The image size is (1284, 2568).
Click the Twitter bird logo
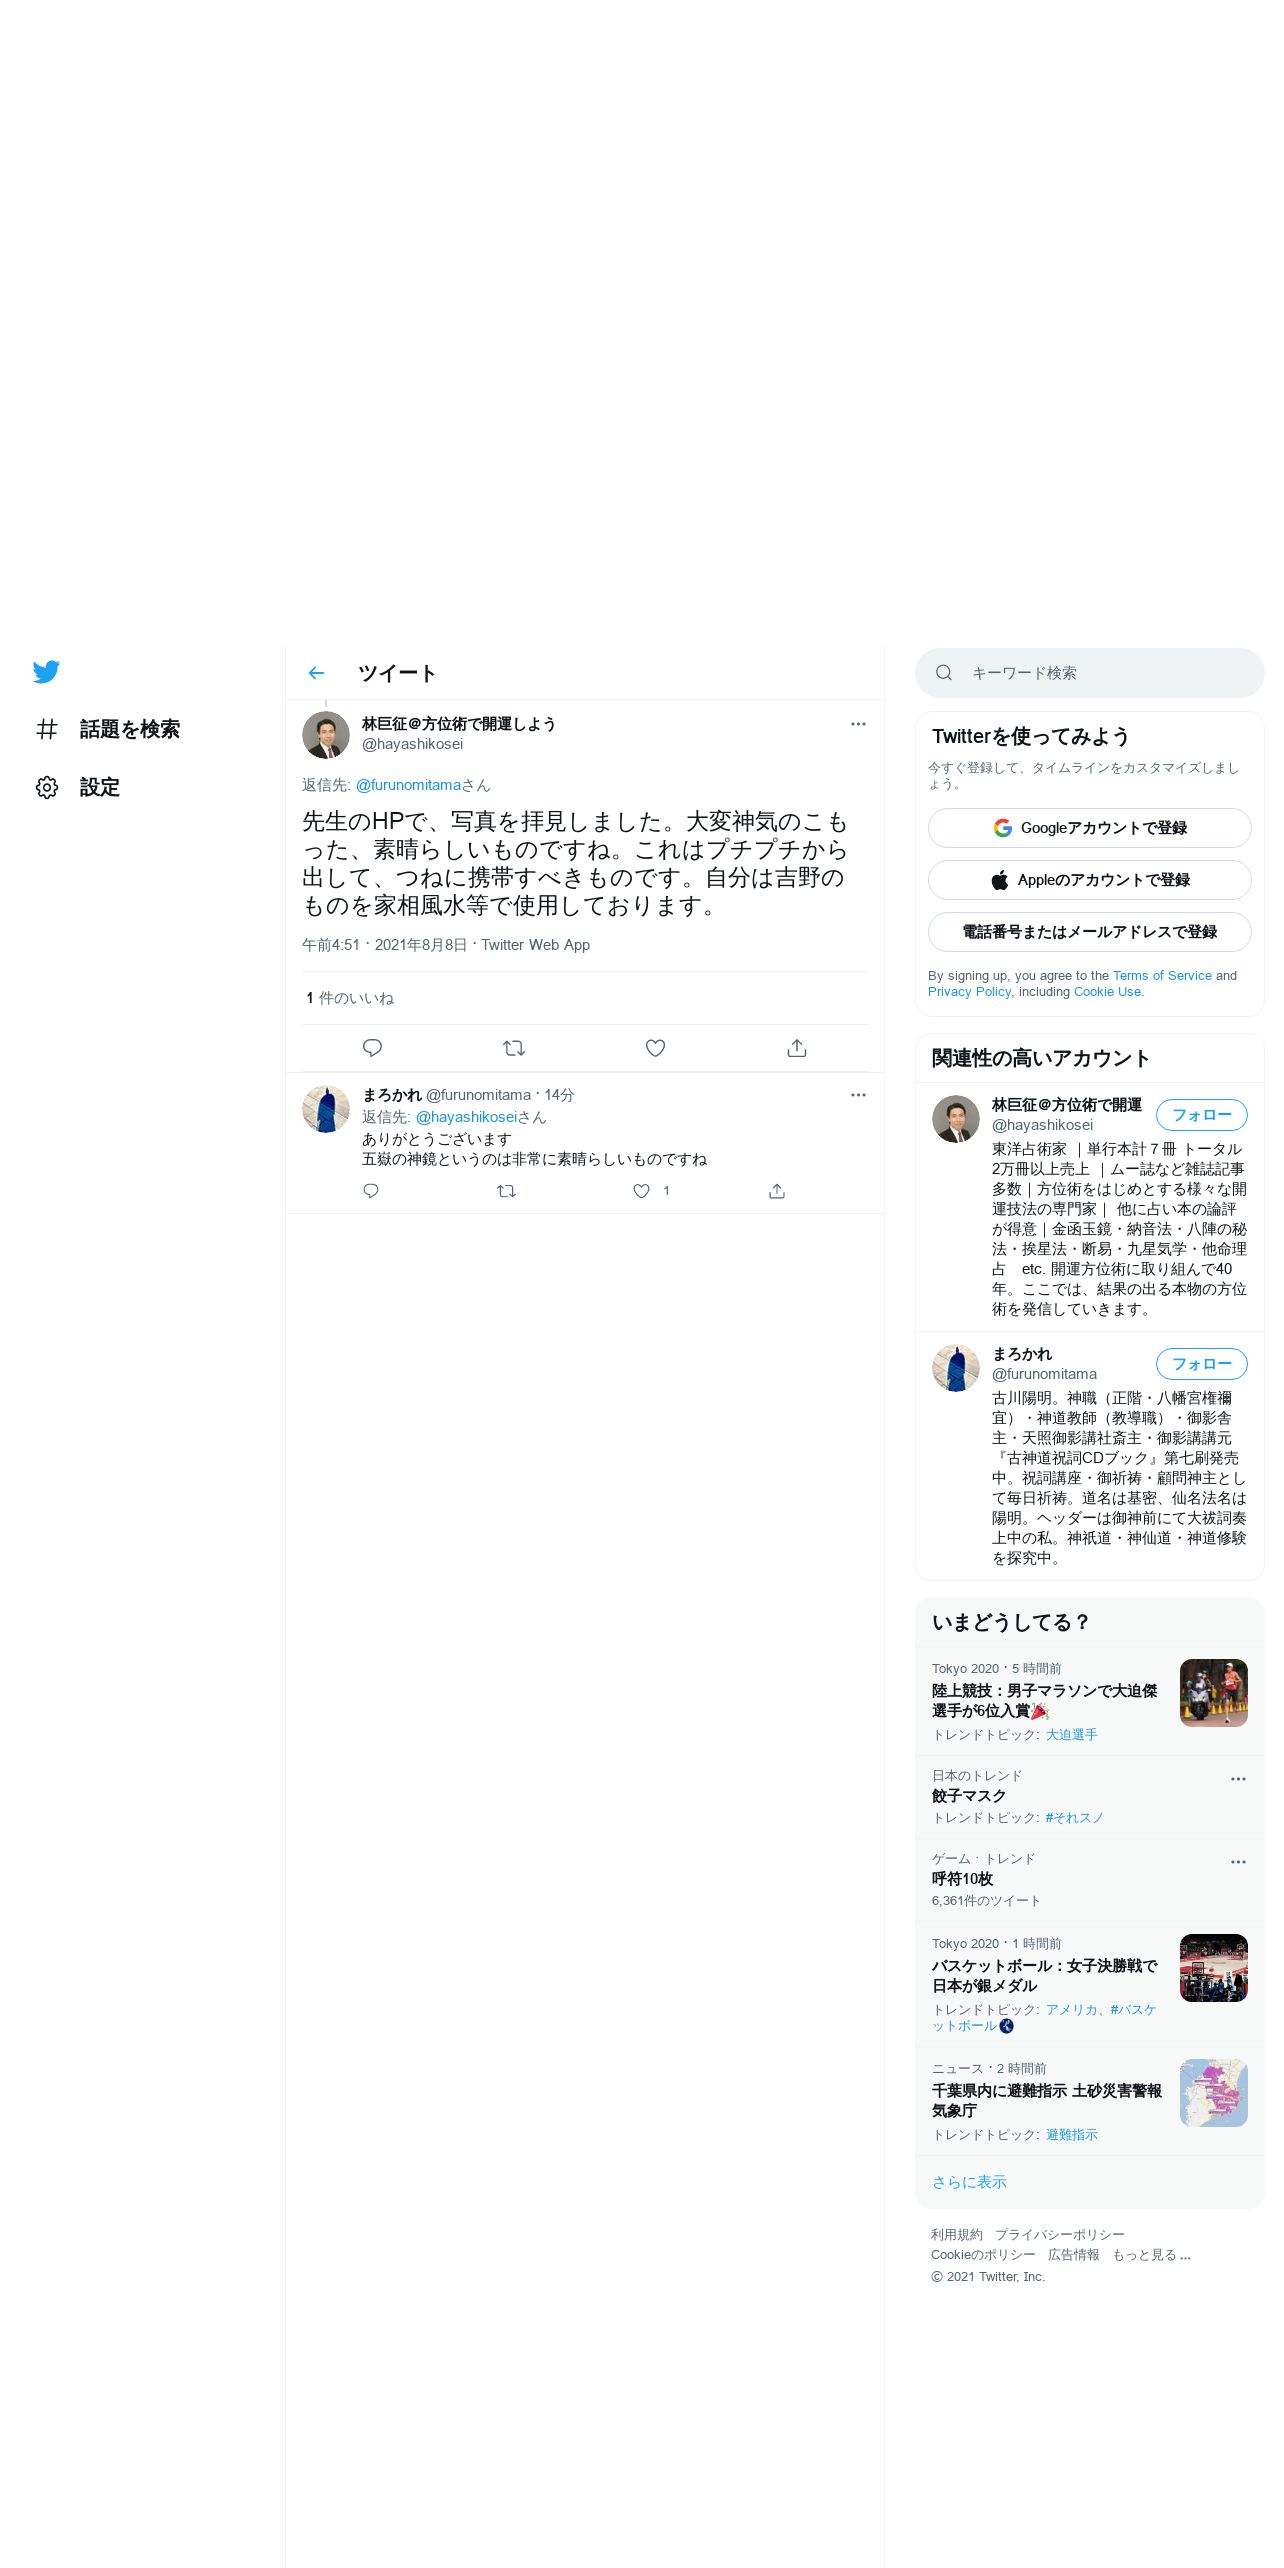tap(46, 672)
